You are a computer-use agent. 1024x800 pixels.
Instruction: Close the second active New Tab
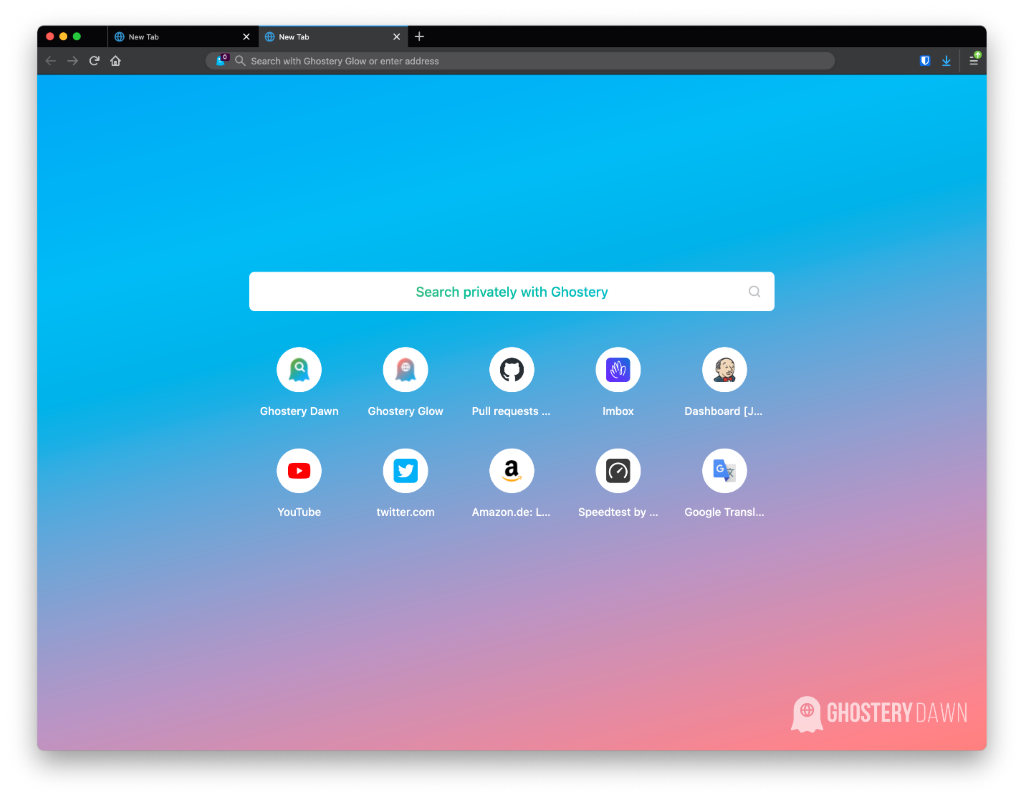click(x=396, y=37)
